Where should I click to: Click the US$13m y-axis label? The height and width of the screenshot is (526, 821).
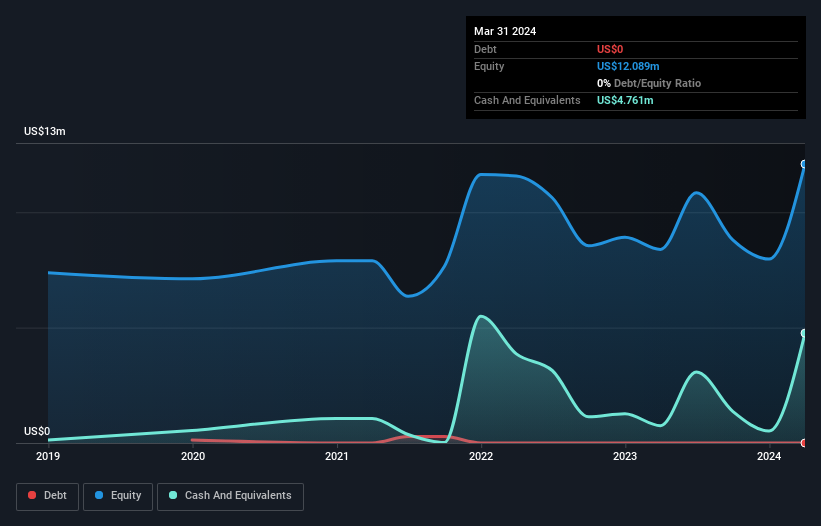45,131
